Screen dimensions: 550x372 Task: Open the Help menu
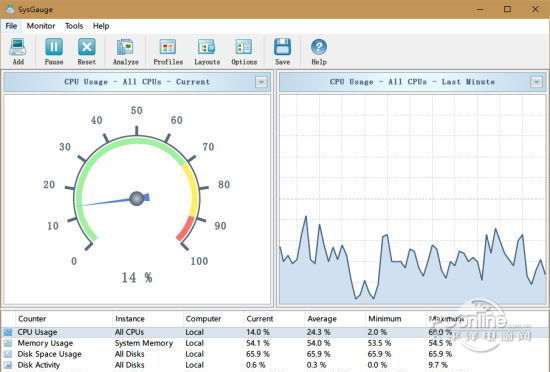point(101,26)
